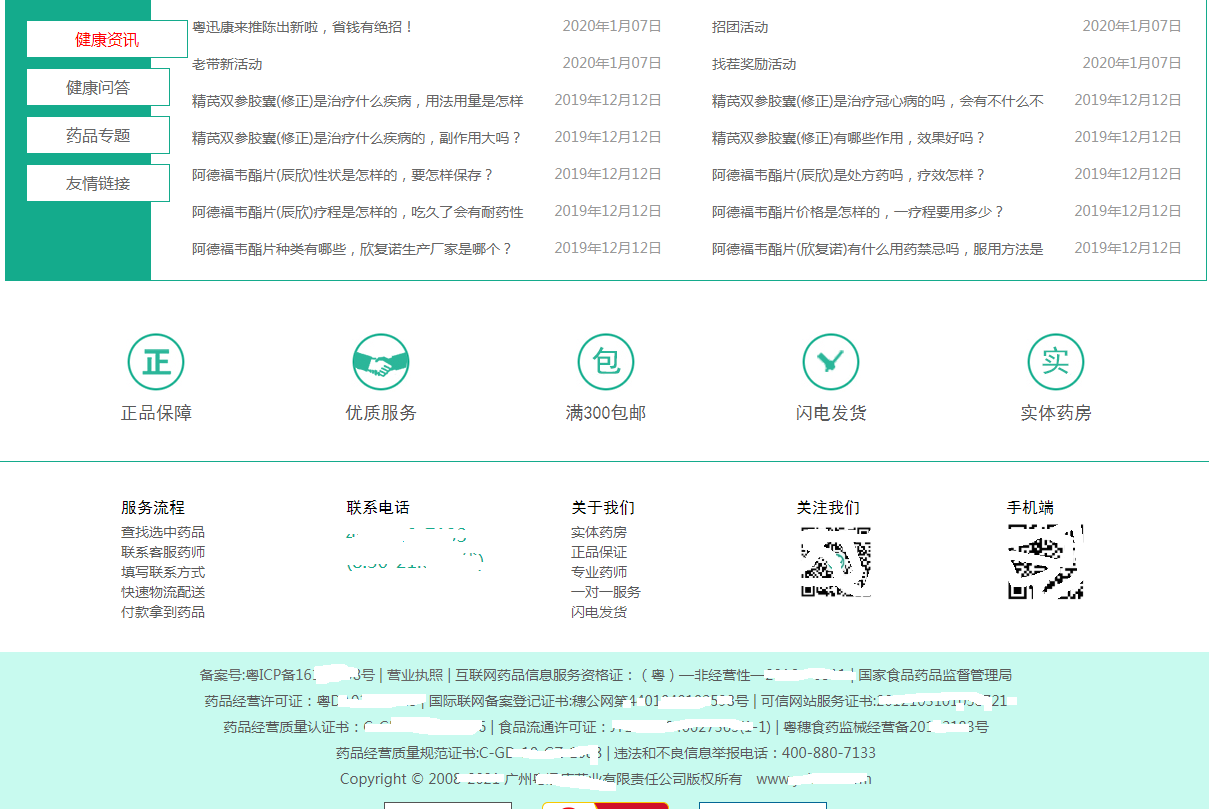Click 国家食品药品监督管理局 footer link
The width and height of the screenshot is (1209, 809).
935,675
